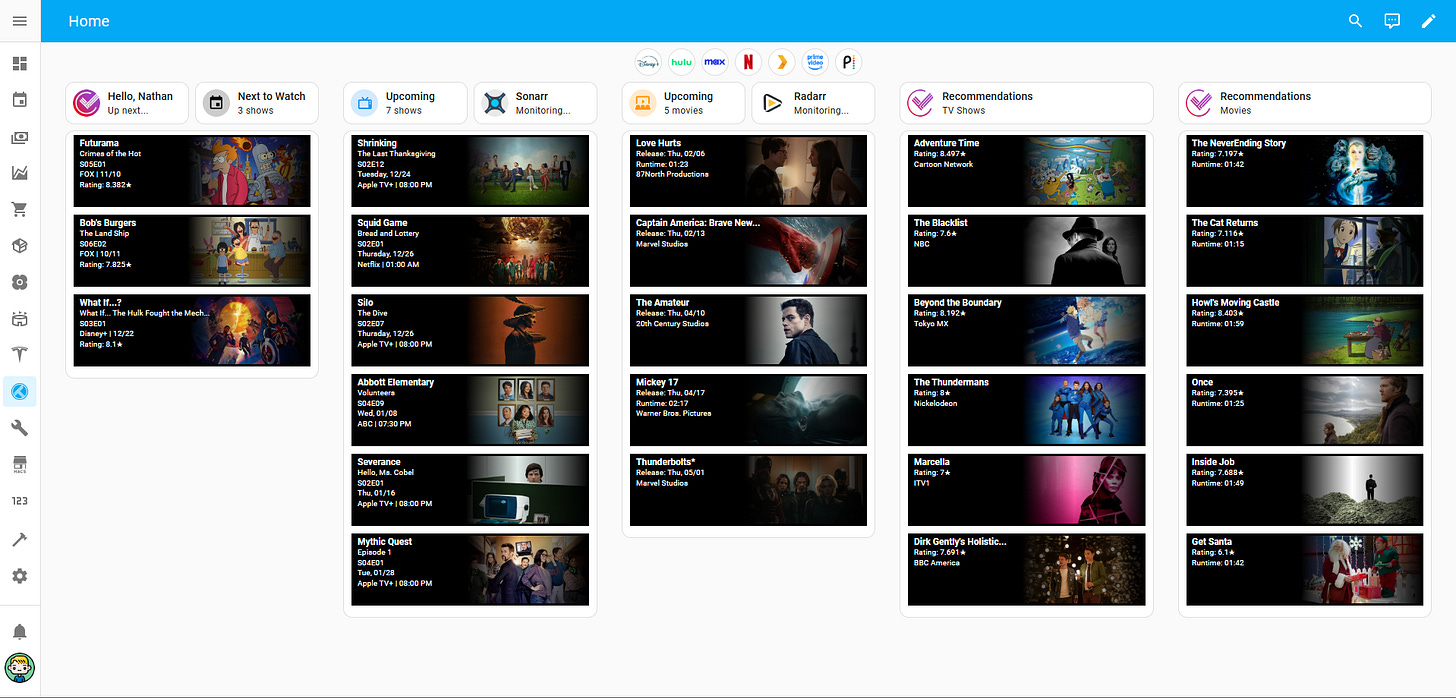The height and width of the screenshot is (698, 1456).
Task: Open the shopping cart sidebar icon
Action: (20, 210)
